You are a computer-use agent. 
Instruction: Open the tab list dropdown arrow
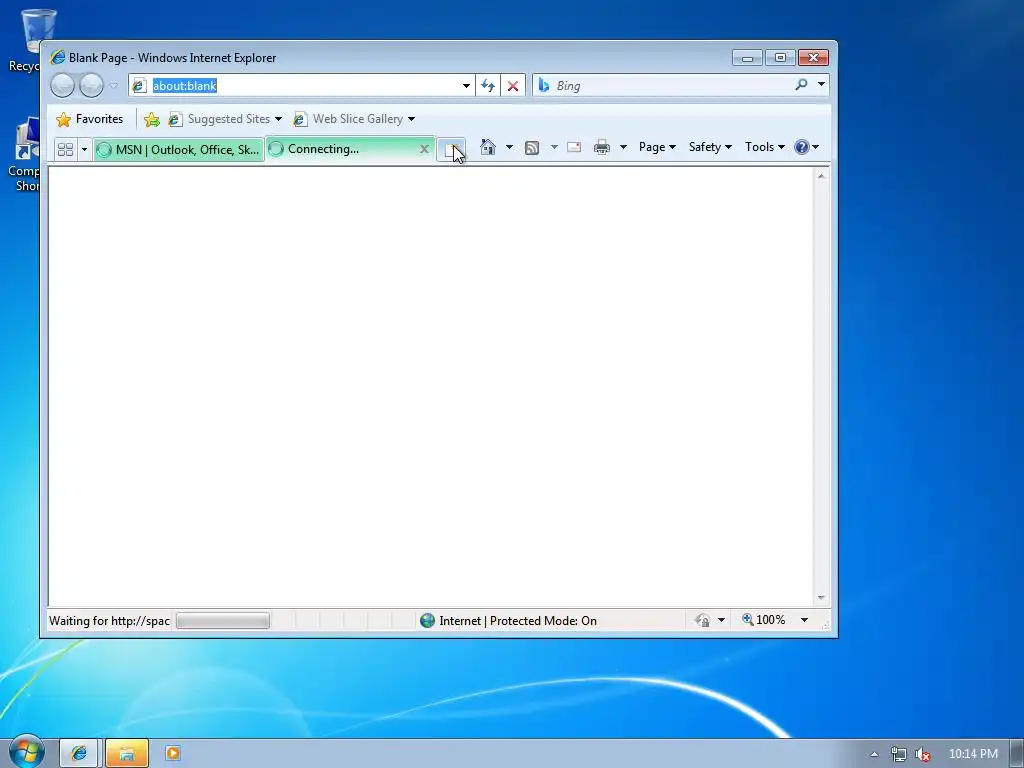(84, 150)
